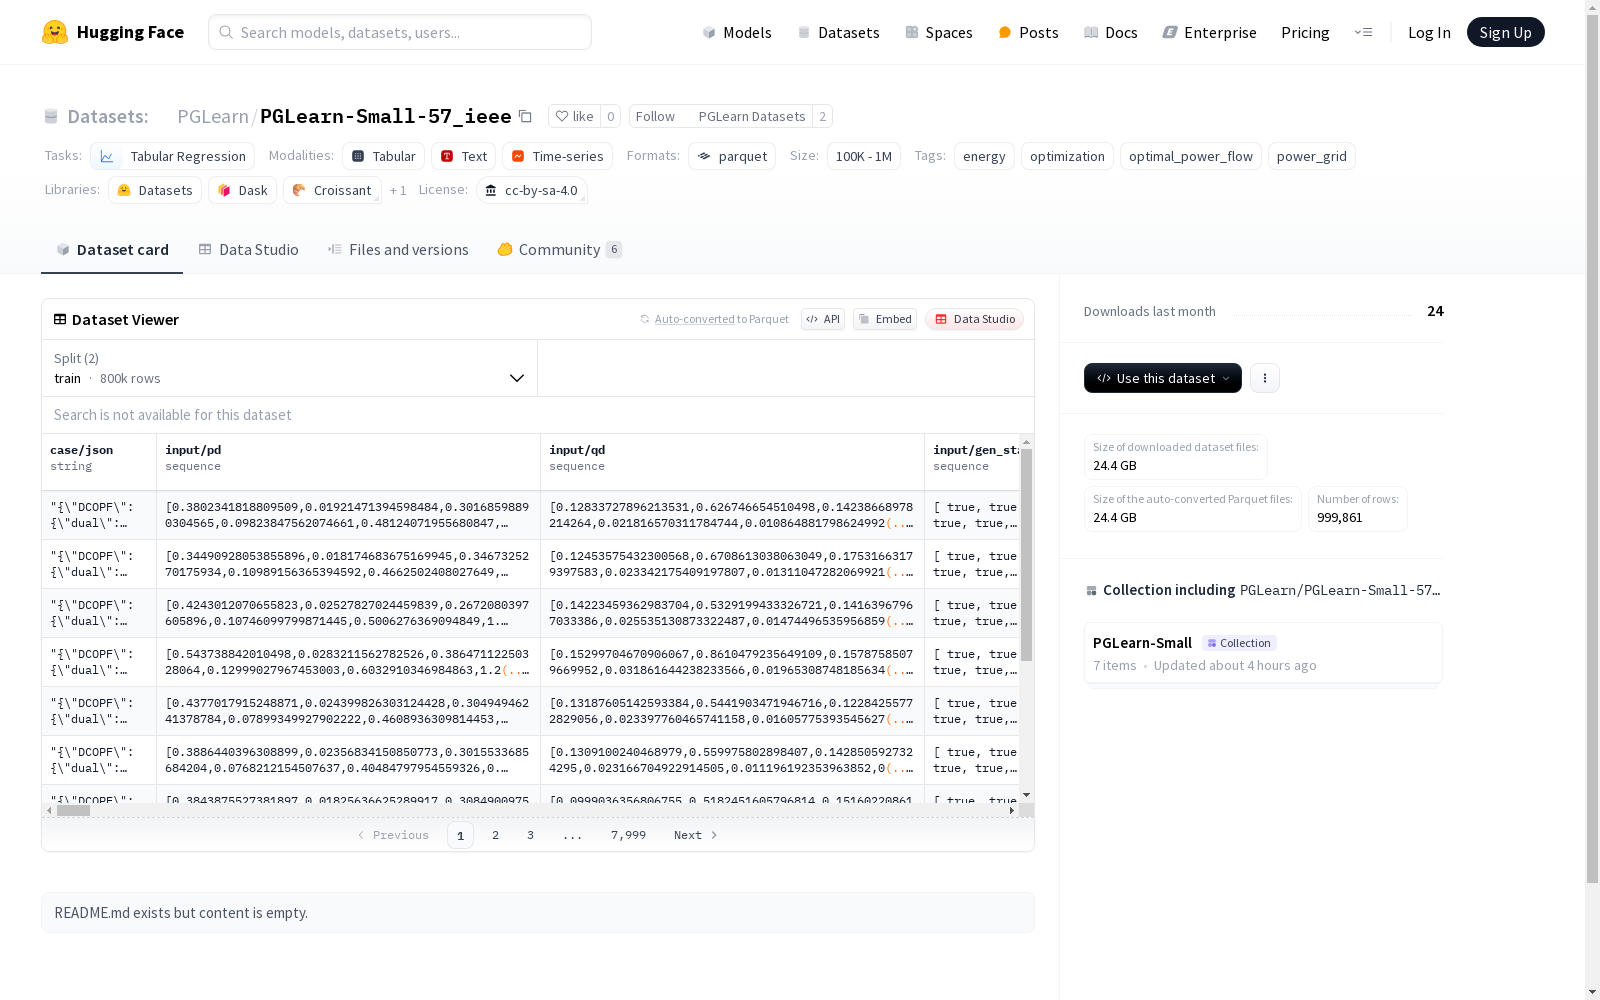Select the Dask library tag

[x=243, y=190]
